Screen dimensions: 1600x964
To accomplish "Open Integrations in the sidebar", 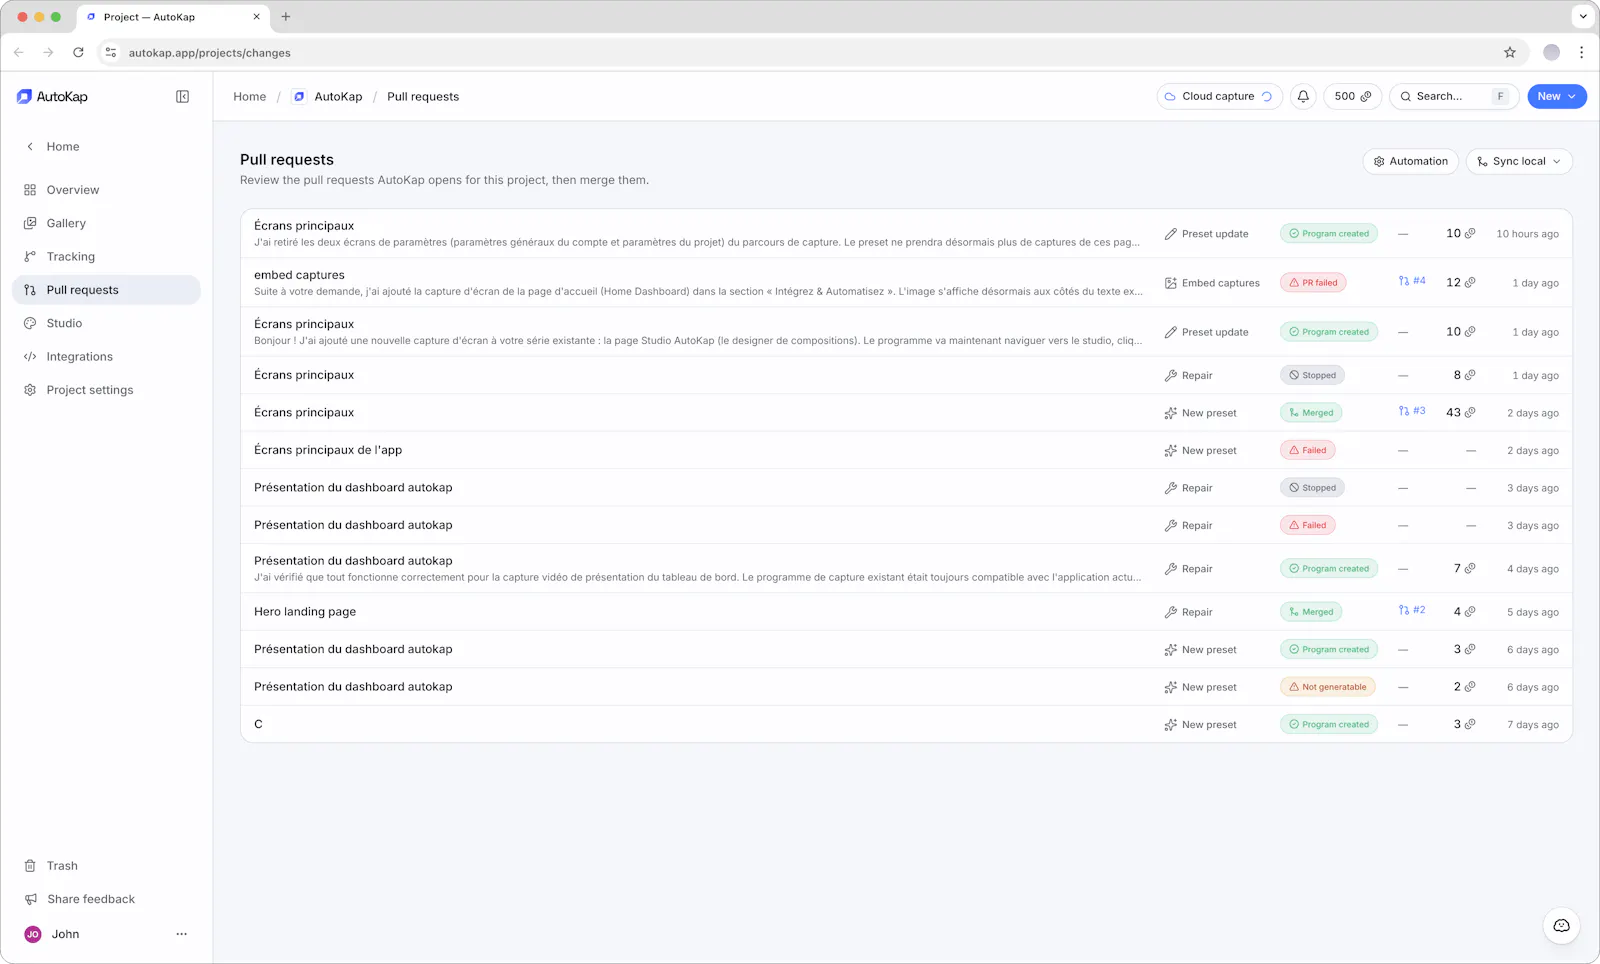I will click(106, 357).
